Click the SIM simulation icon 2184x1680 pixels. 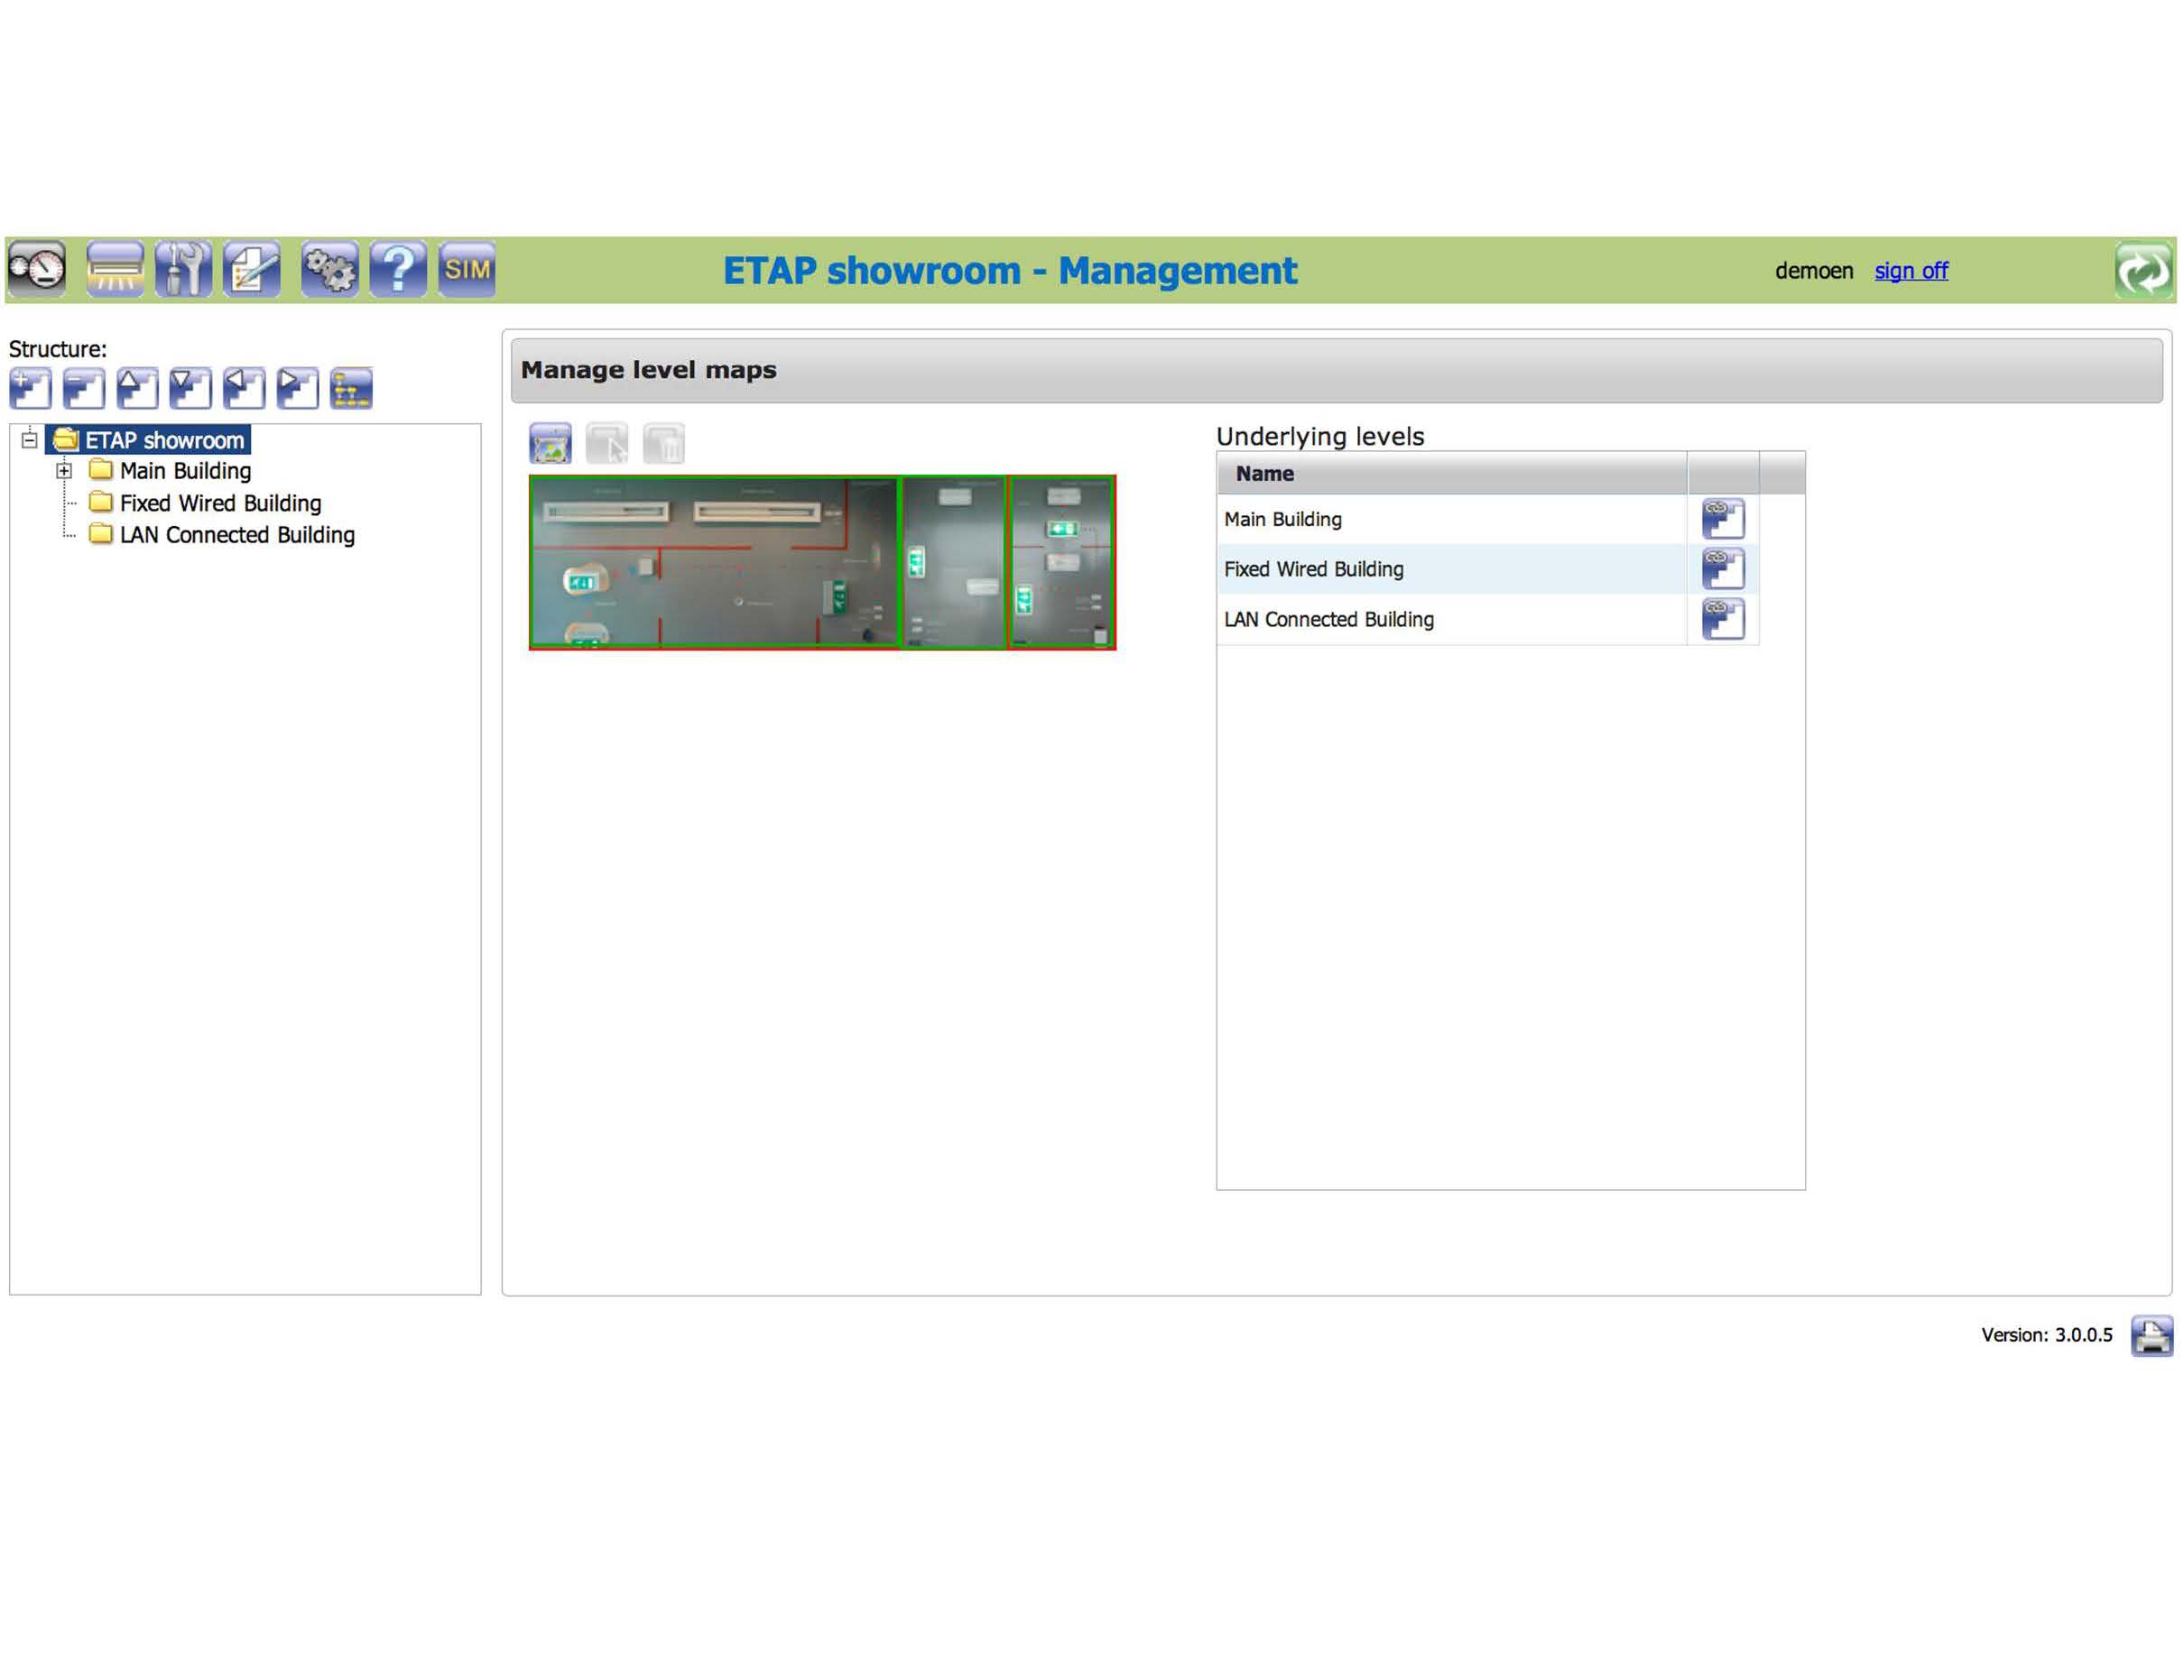pos(467,269)
